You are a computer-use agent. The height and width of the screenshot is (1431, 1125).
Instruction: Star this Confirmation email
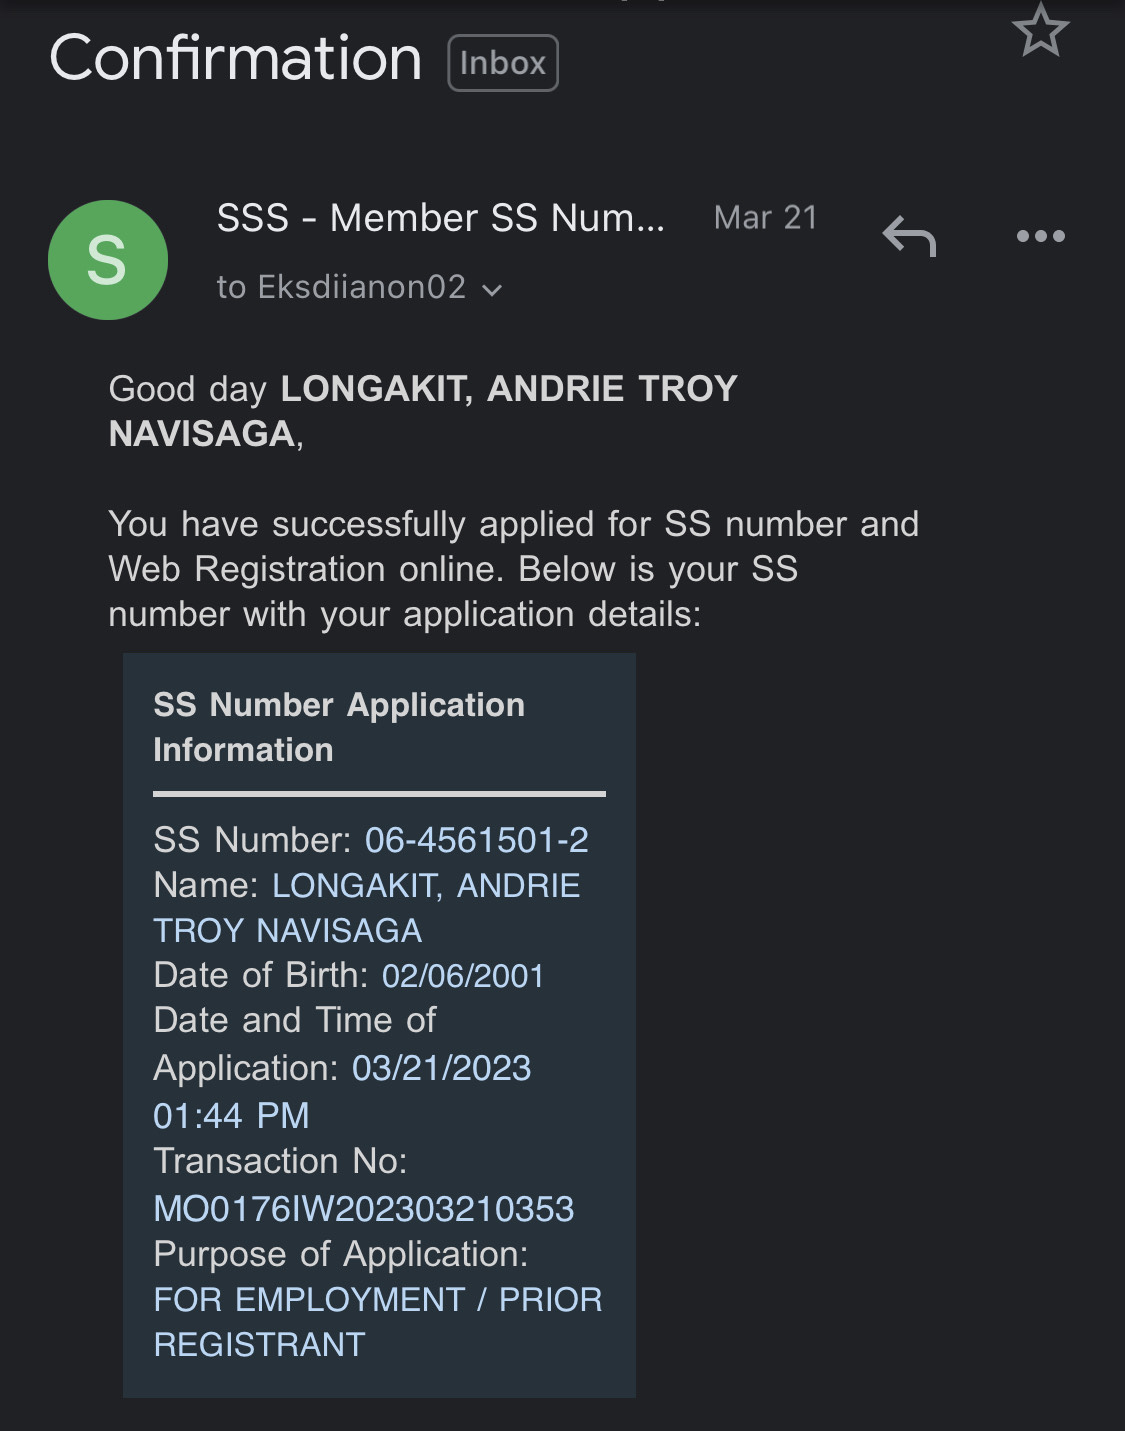coord(1040,30)
